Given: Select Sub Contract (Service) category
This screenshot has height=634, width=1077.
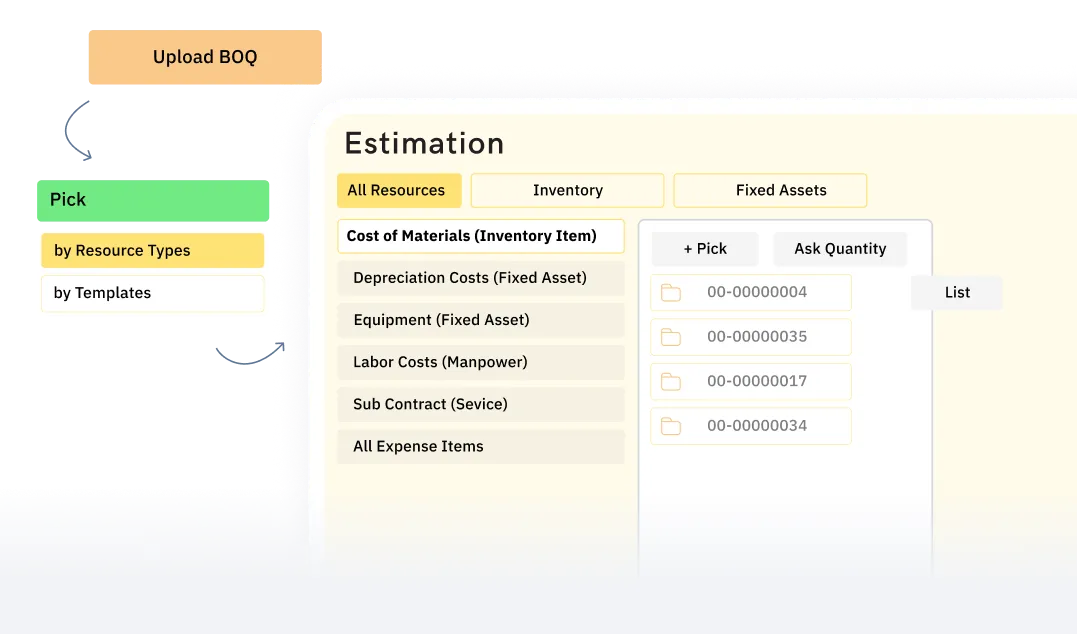Looking at the screenshot, I should [x=480, y=404].
